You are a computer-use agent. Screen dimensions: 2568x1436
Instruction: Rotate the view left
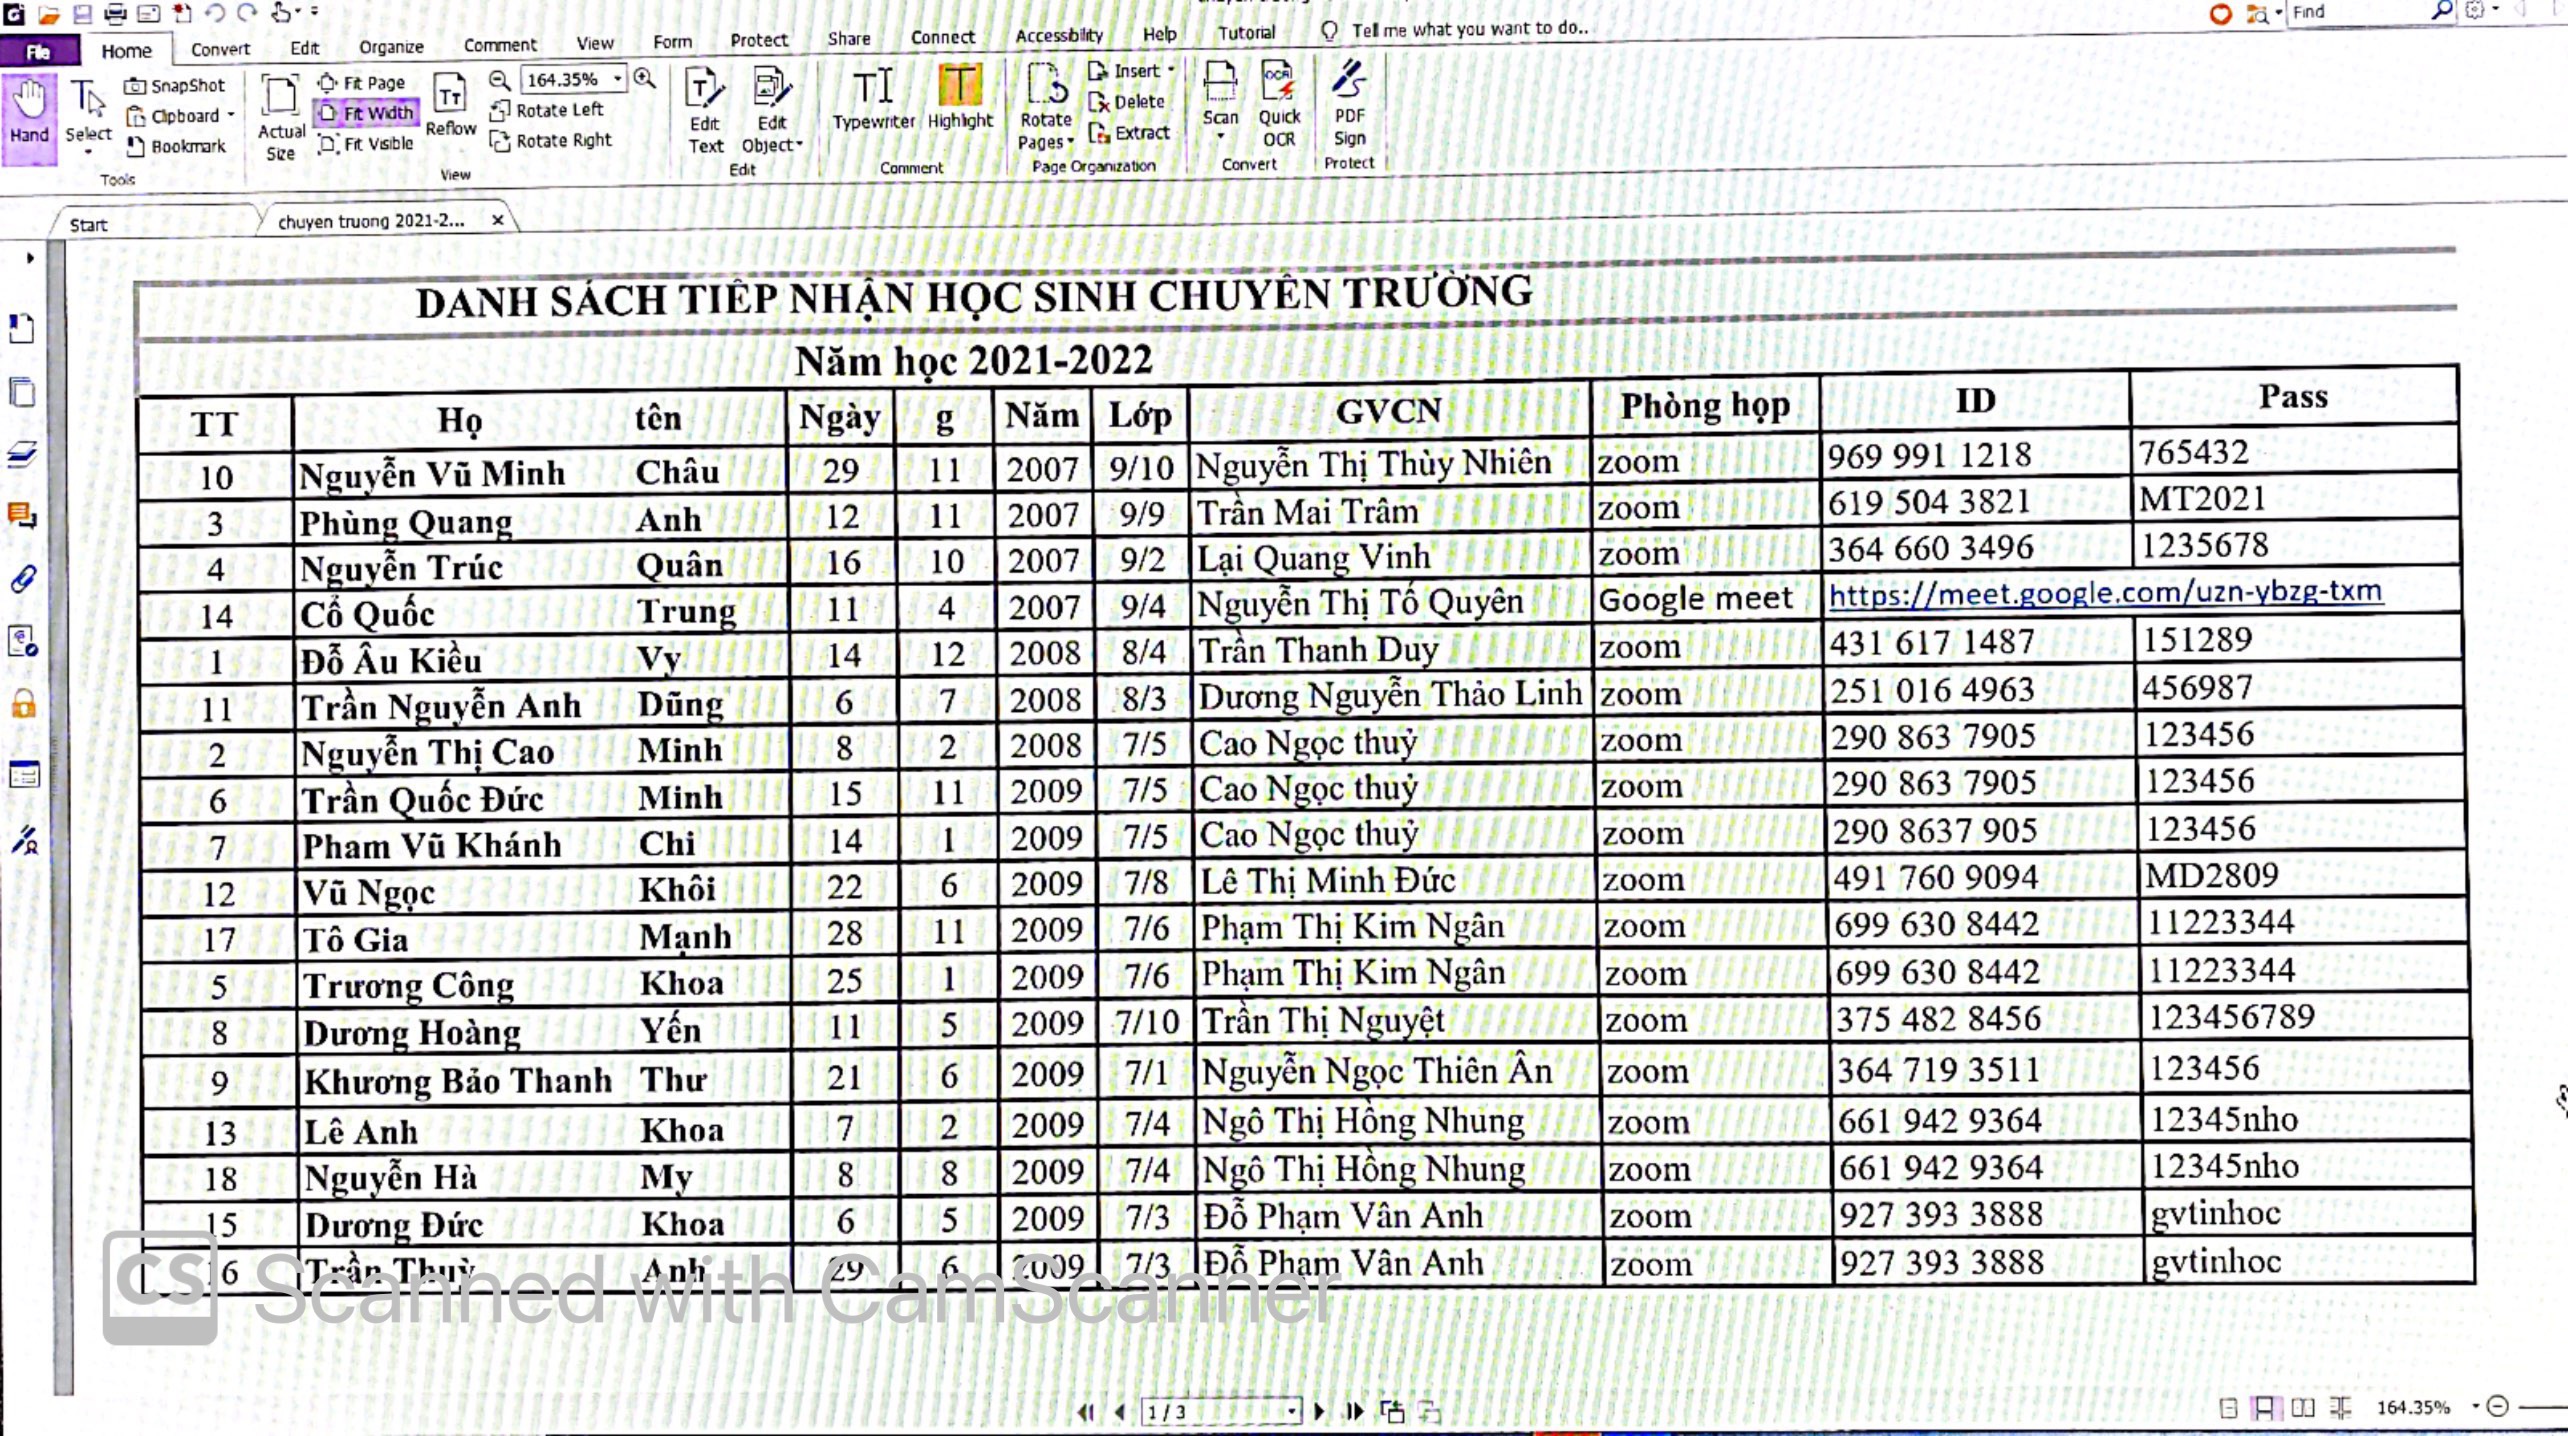tap(548, 110)
